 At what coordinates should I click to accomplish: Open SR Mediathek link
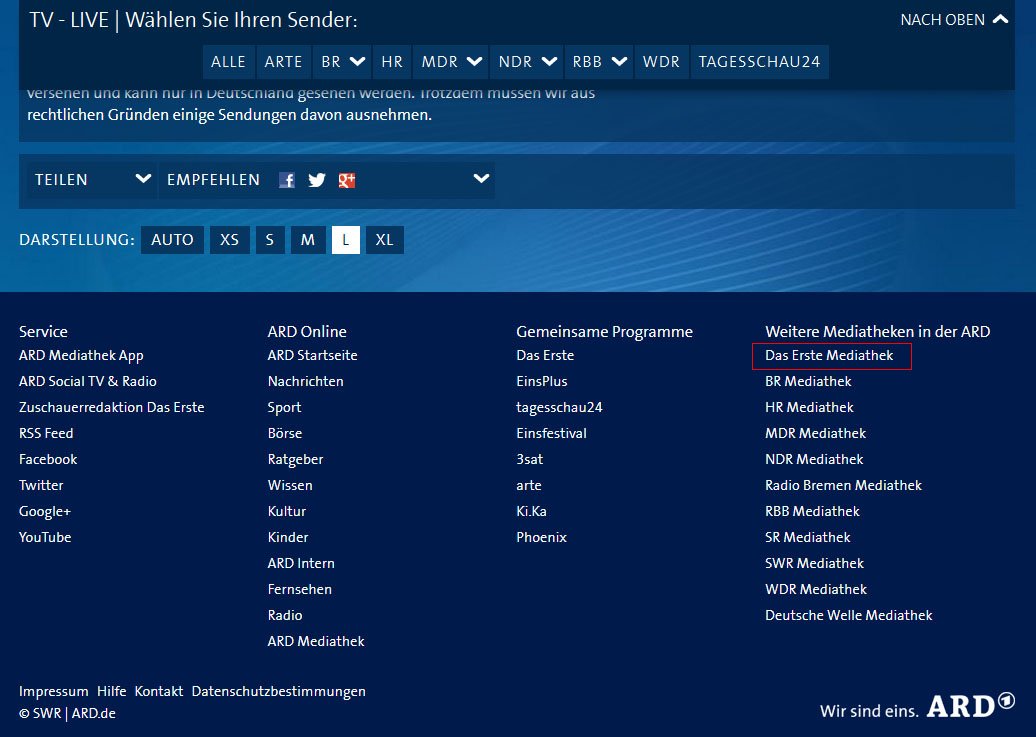(807, 537)
